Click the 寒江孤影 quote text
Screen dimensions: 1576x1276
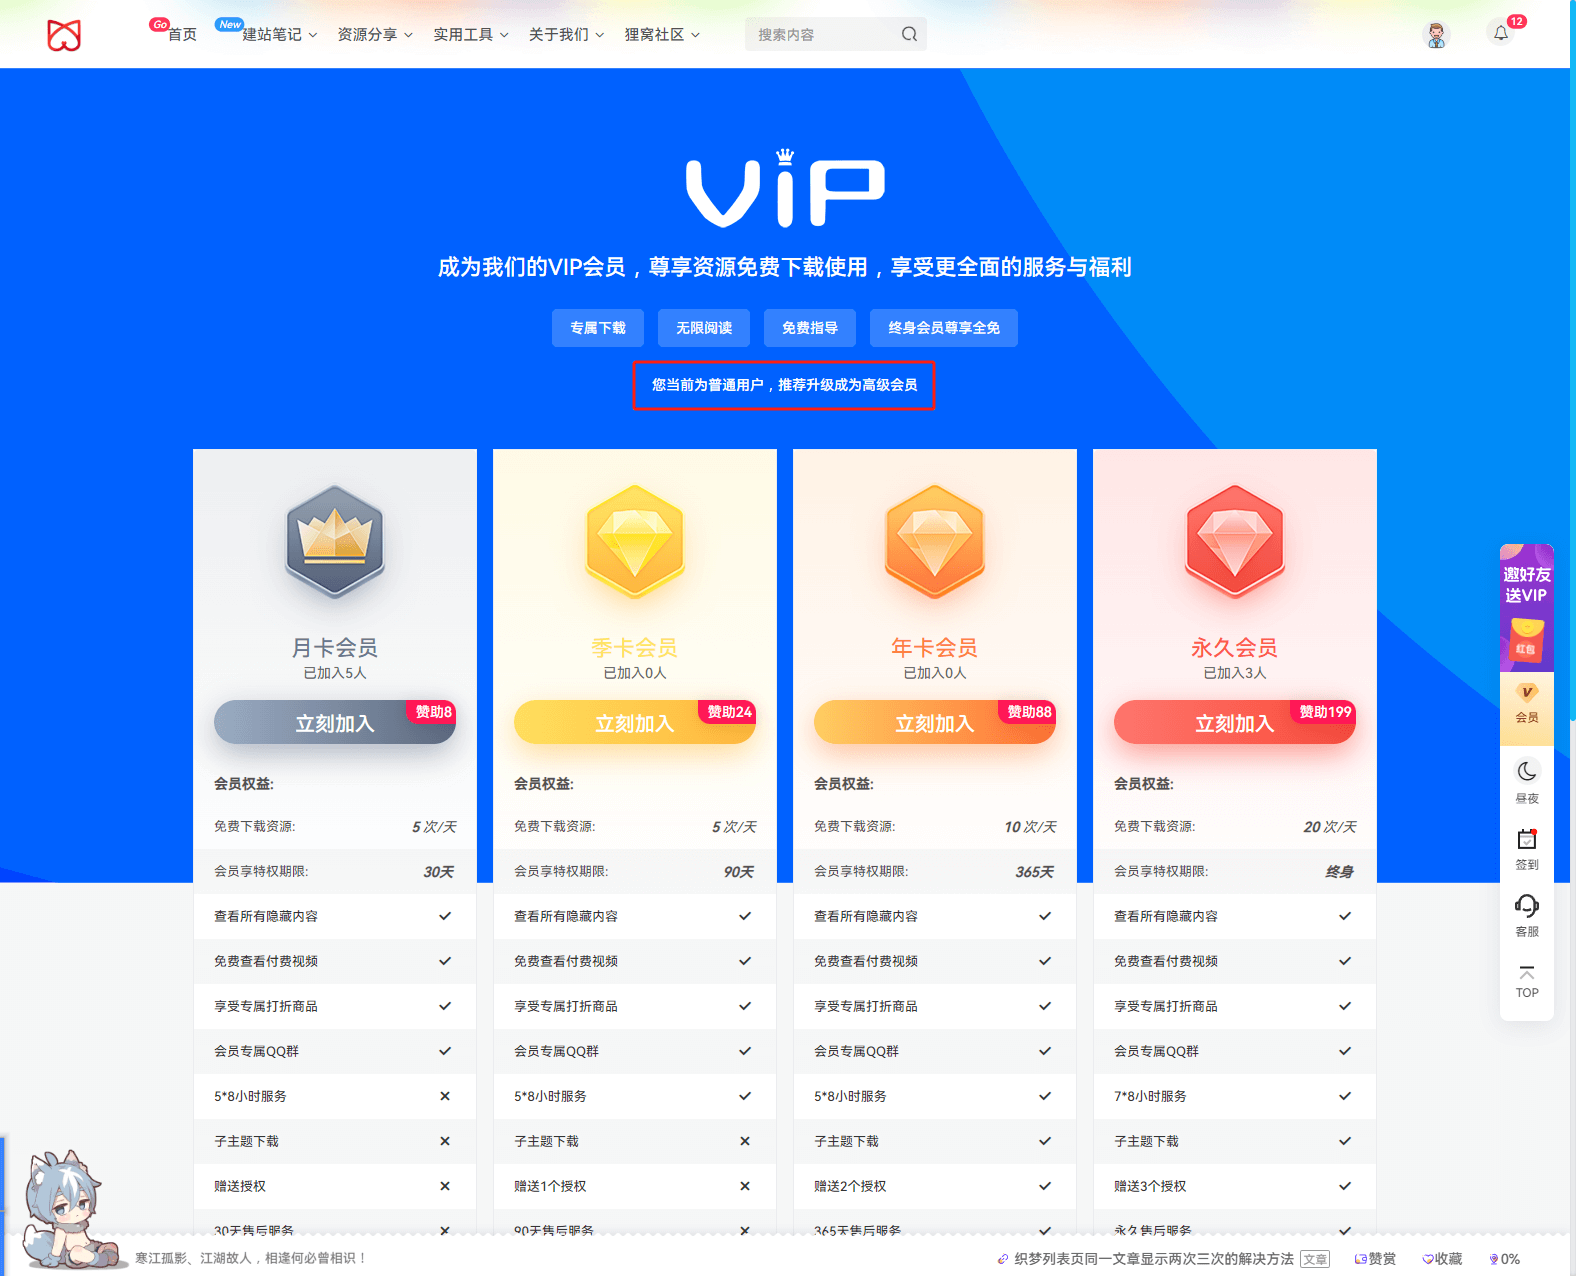tap(250, 1258)
